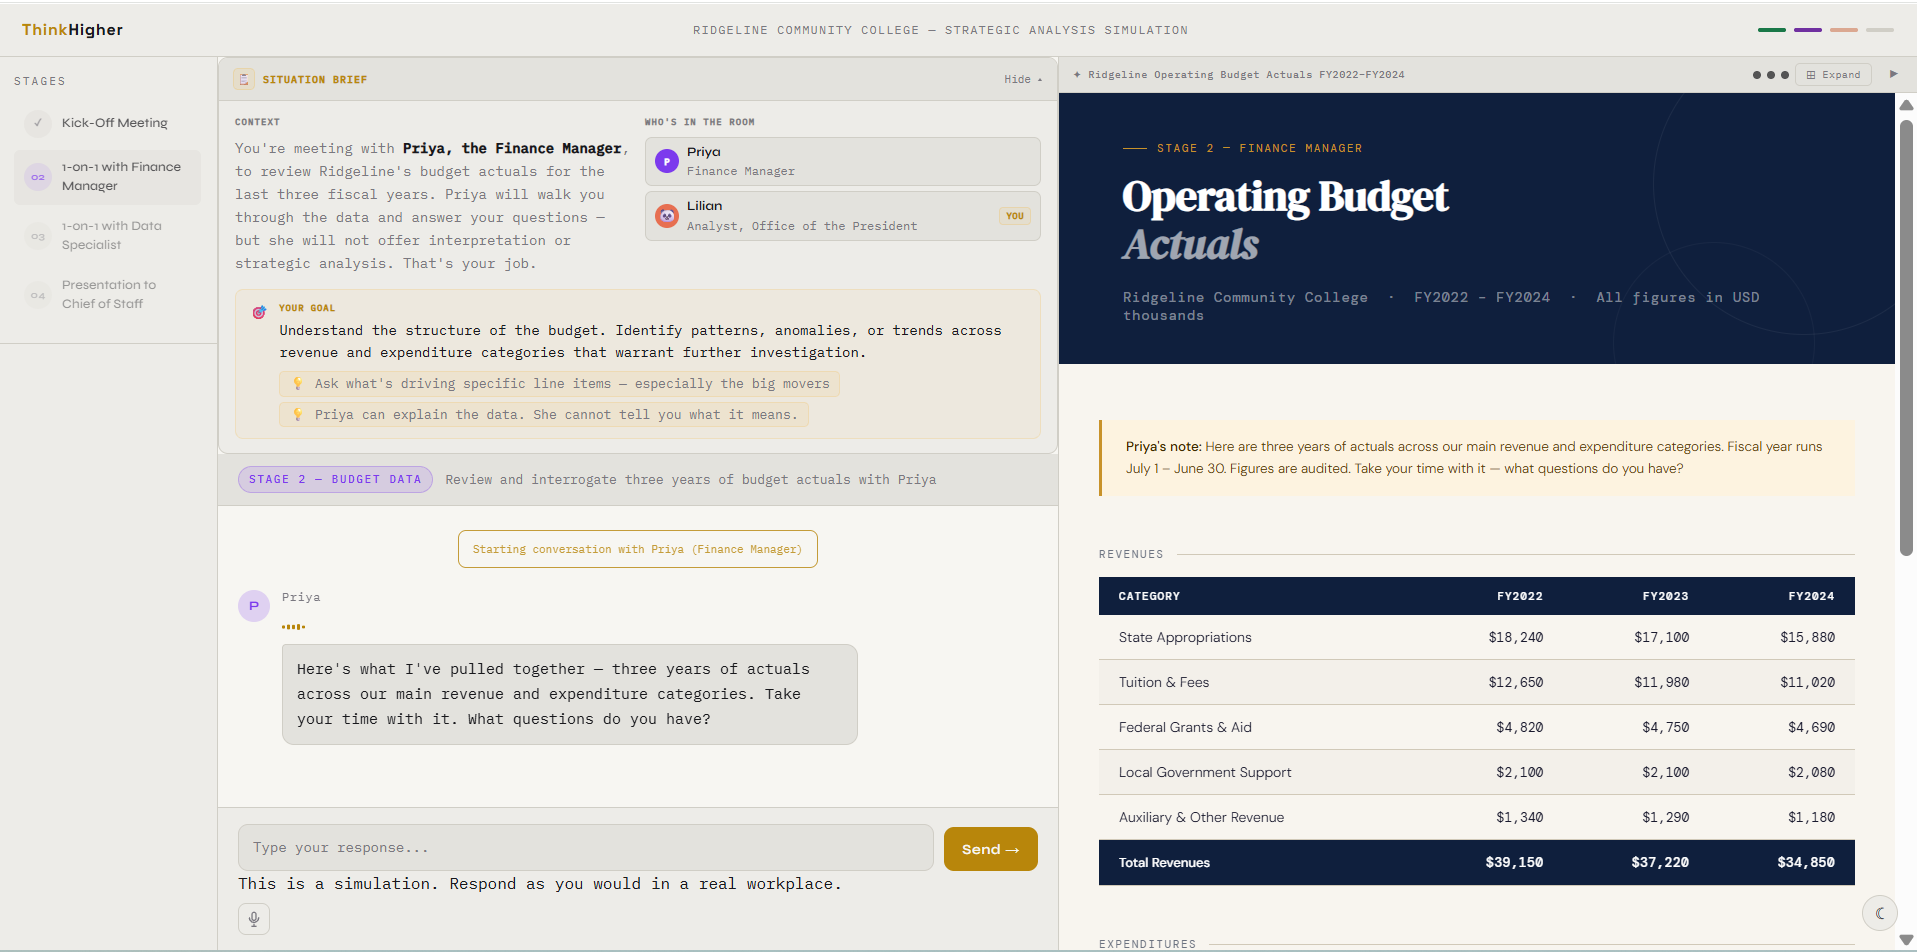Screen dimensions: 1917x952
Task: Click the 'Ask what's driving specific line items' hint
Action: coord(559,383)
